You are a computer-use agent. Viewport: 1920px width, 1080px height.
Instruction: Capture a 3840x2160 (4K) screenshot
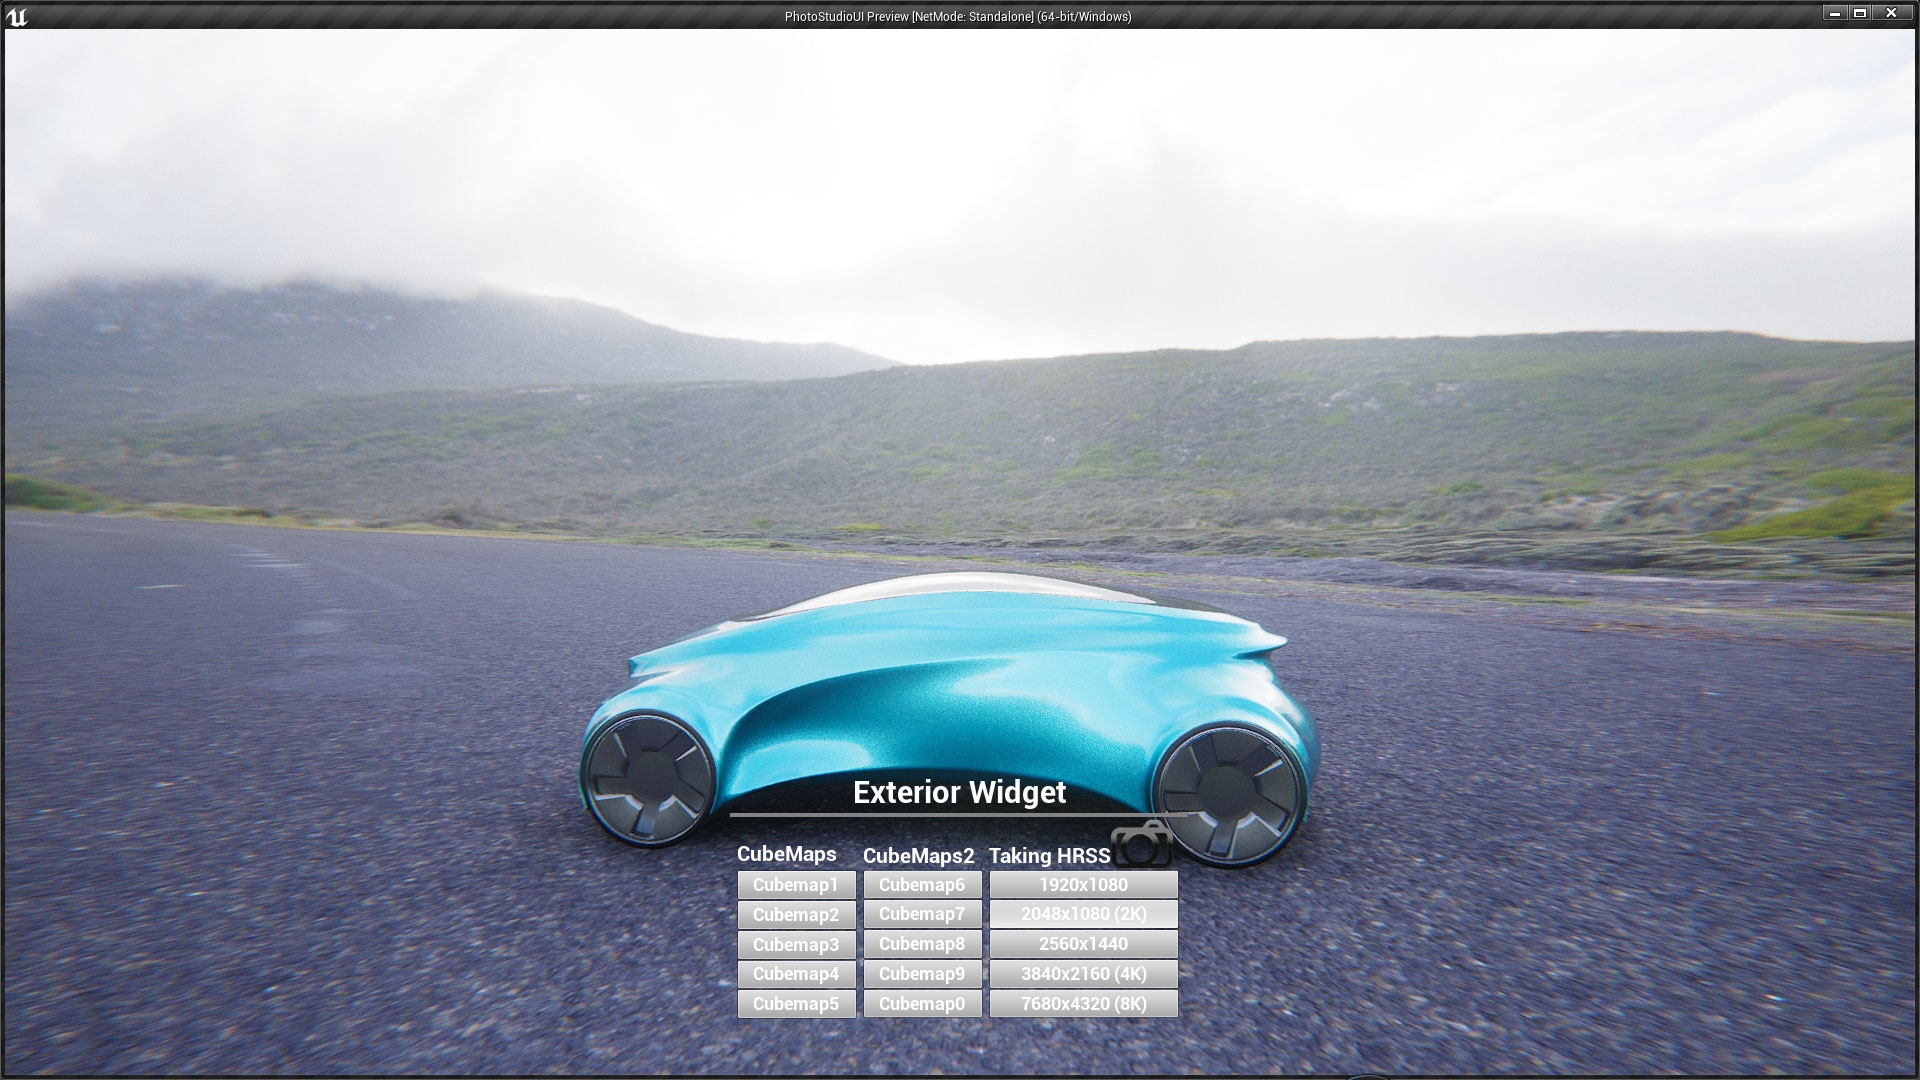click(1083, 974)
